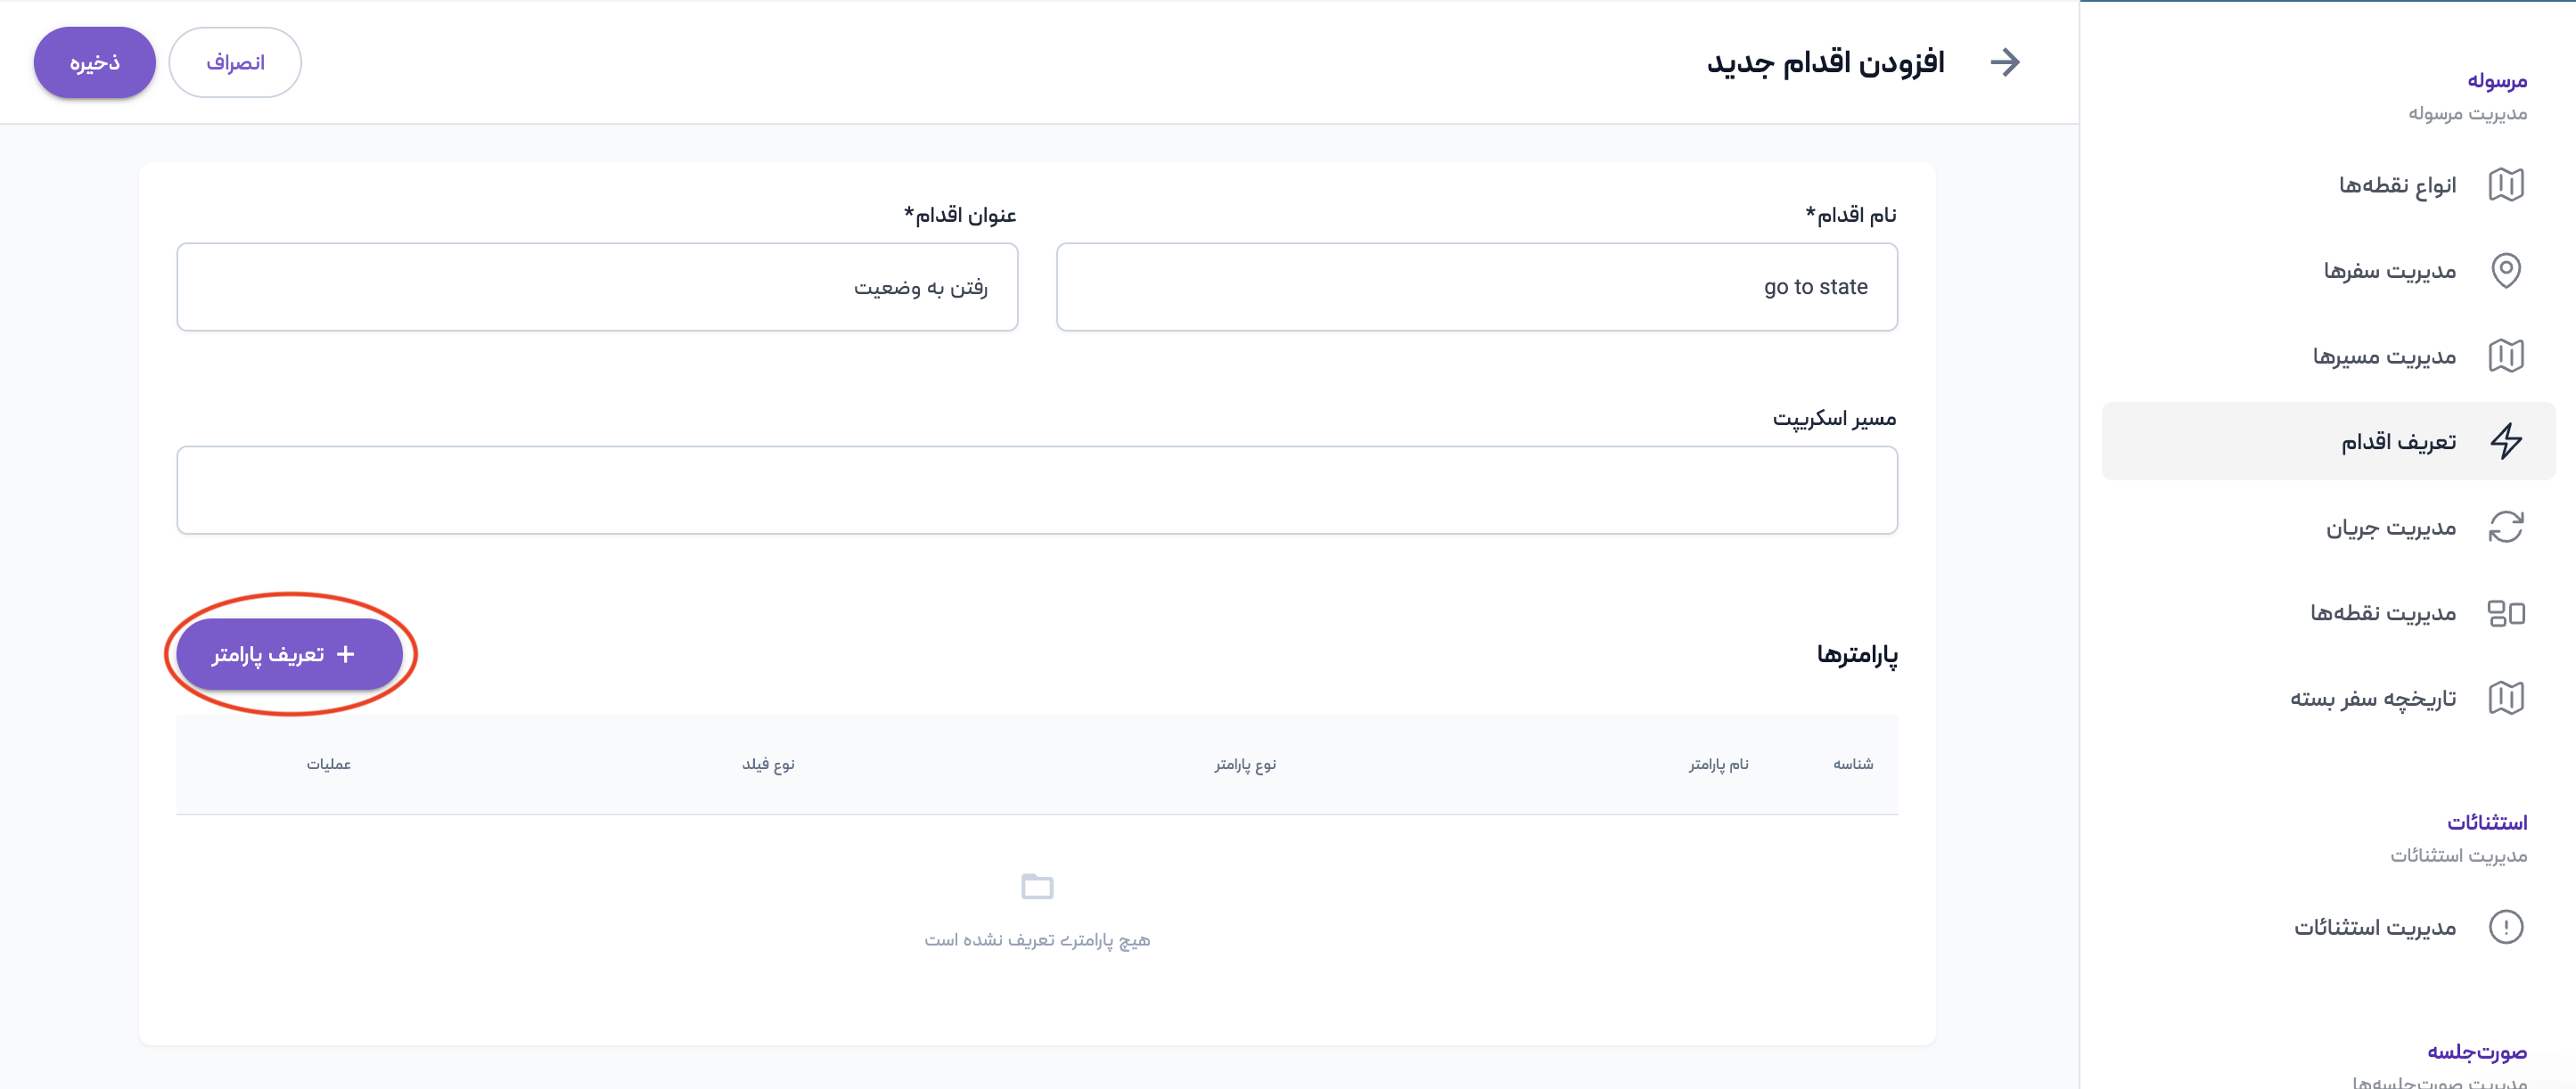Click the grid icon for مدیریت نقطه‌ها

(x=2505, y=613)
